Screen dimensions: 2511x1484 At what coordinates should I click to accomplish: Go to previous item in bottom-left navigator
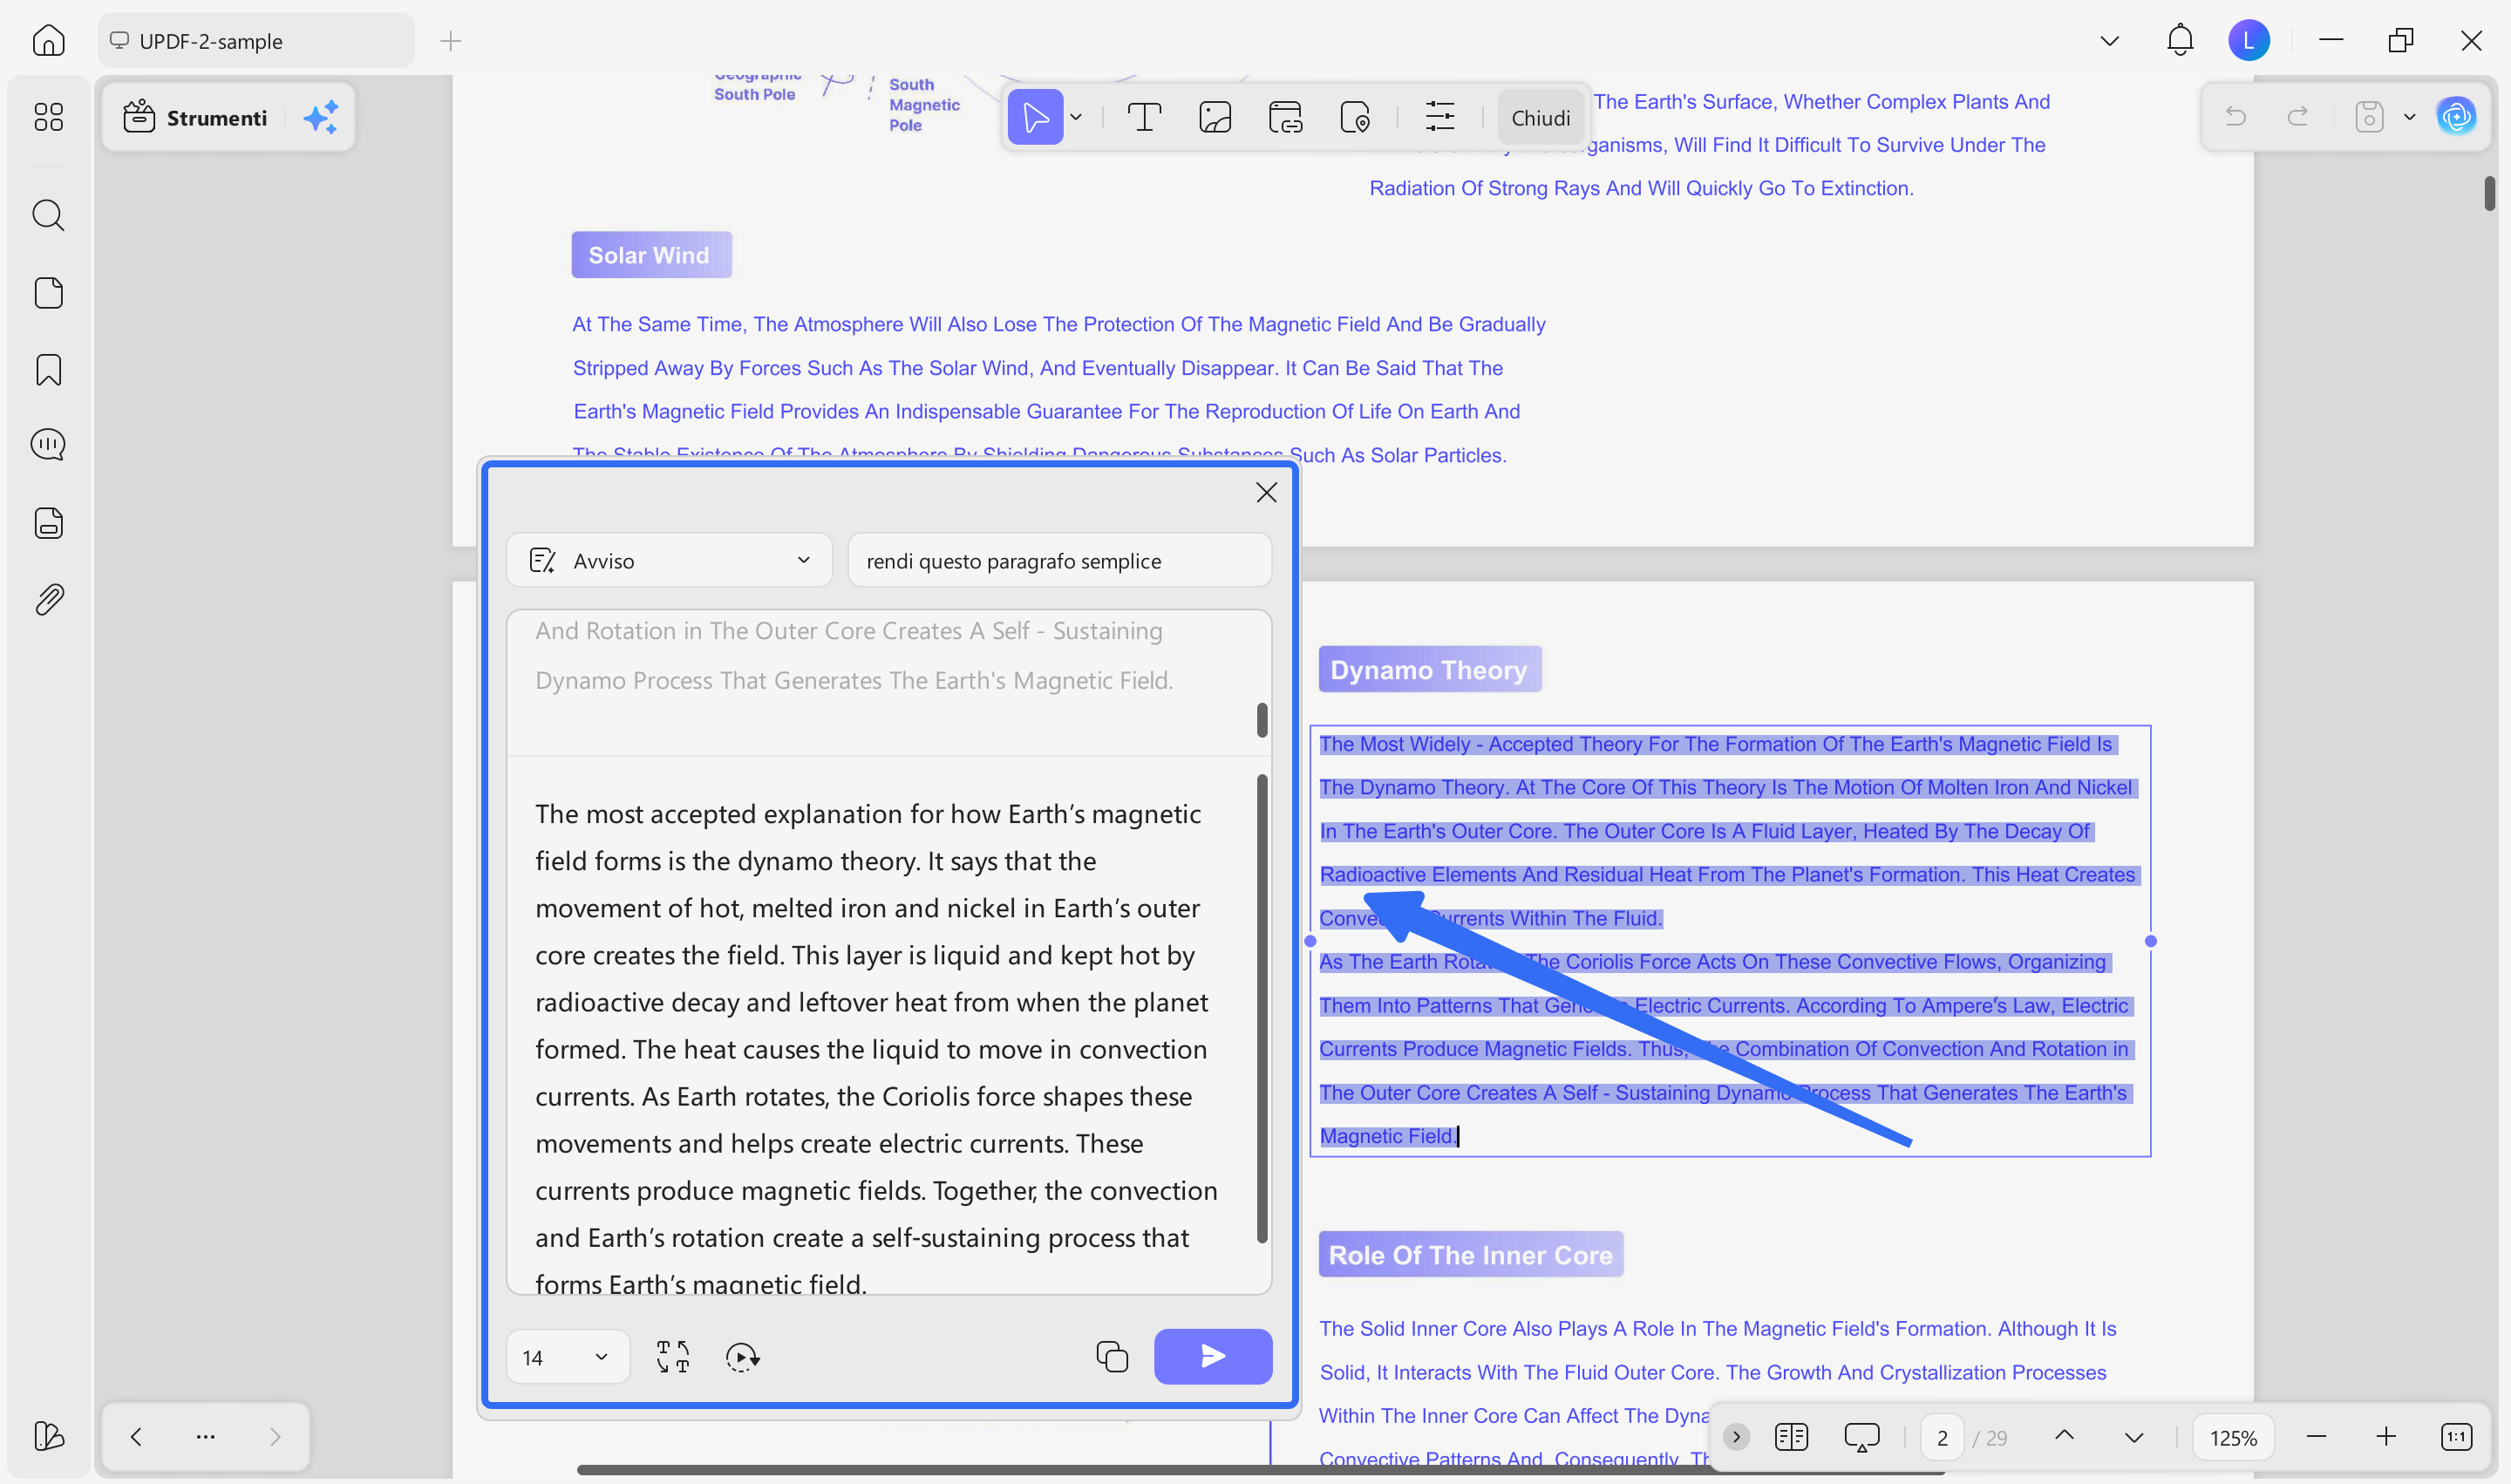tap(136, 1437)
